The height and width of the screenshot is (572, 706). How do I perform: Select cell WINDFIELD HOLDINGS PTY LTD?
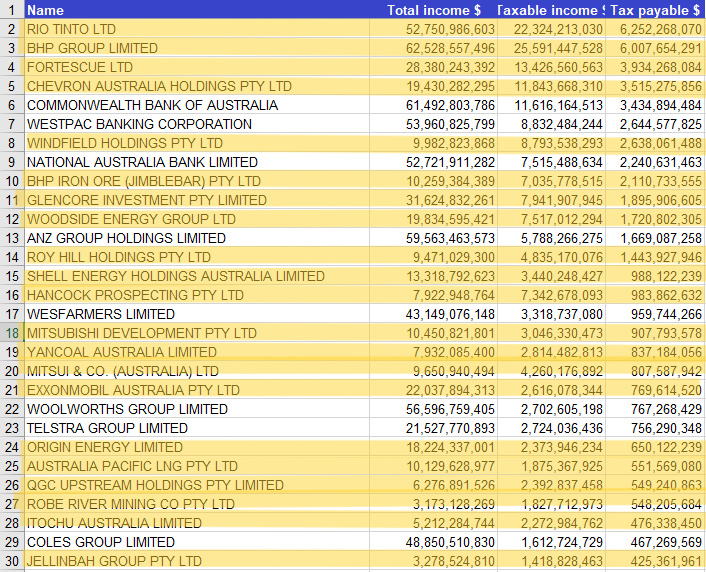point(197,143)
